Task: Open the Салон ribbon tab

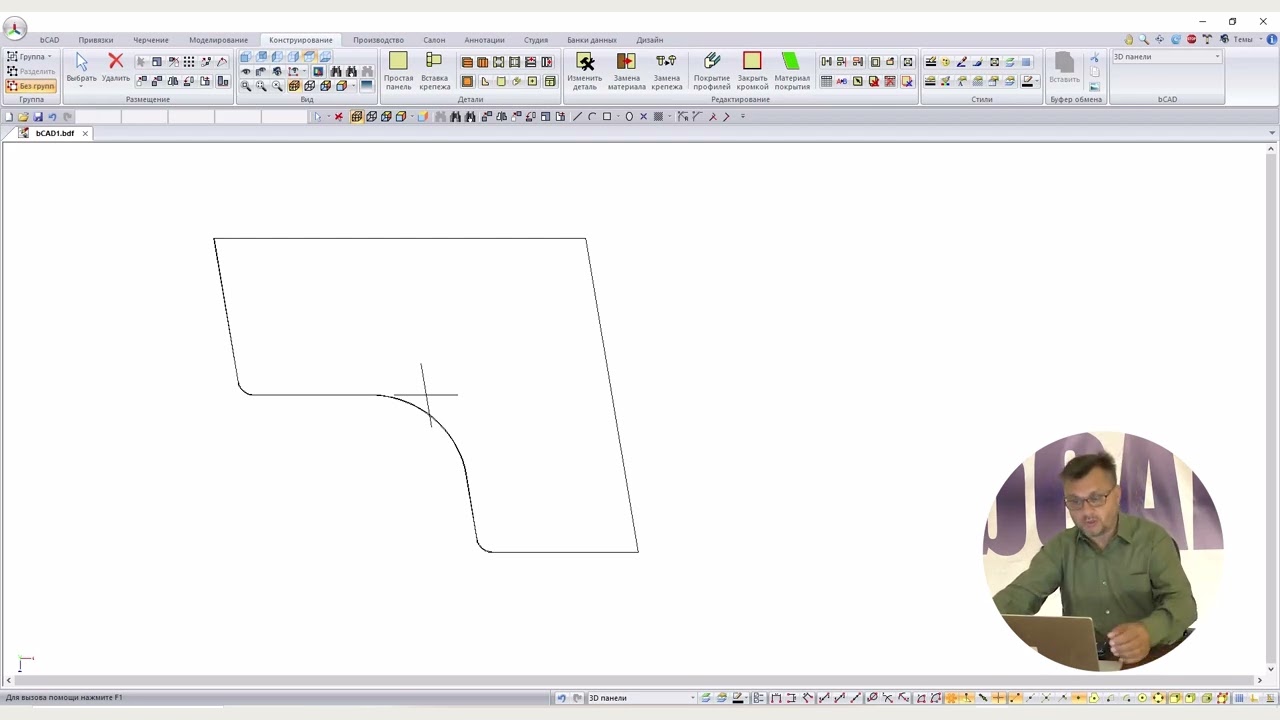Action: (x=434, y=40)
